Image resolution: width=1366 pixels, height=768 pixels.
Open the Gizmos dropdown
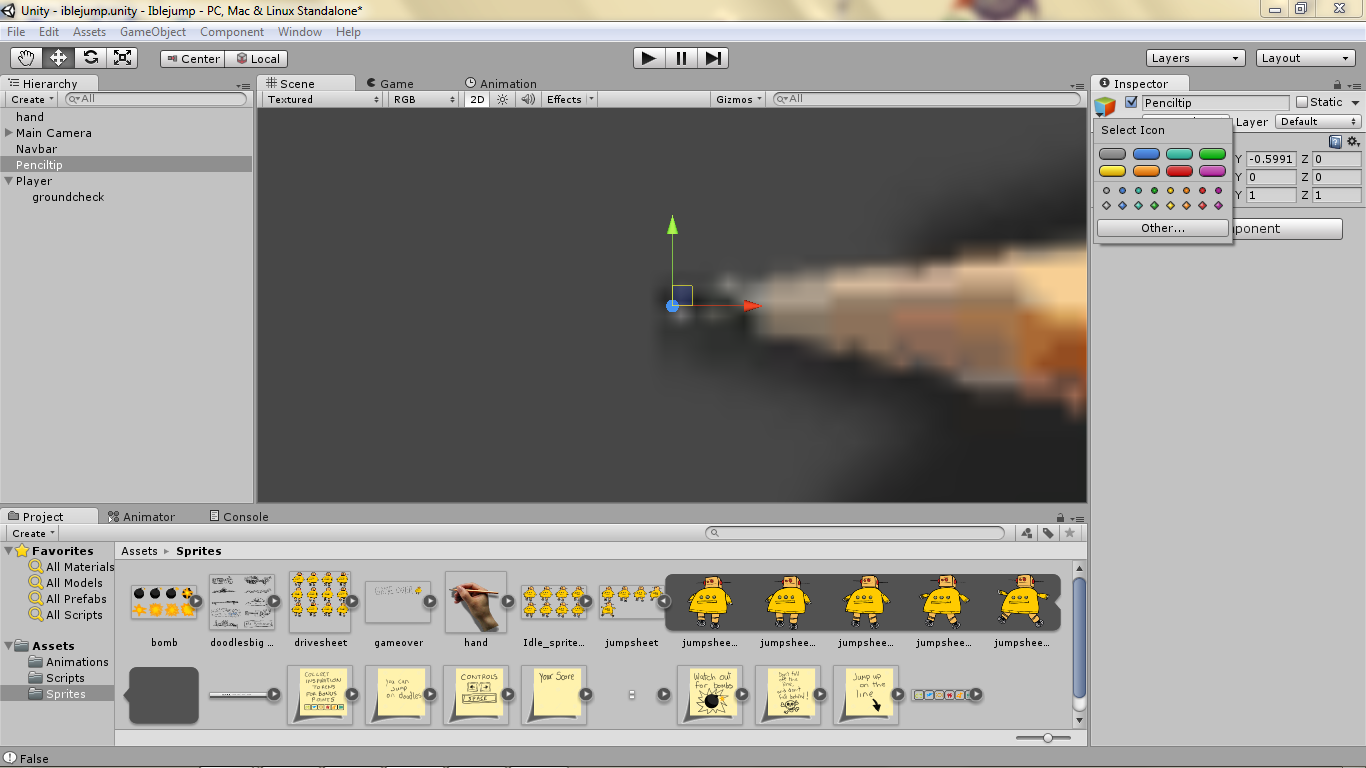click(737, 99)
